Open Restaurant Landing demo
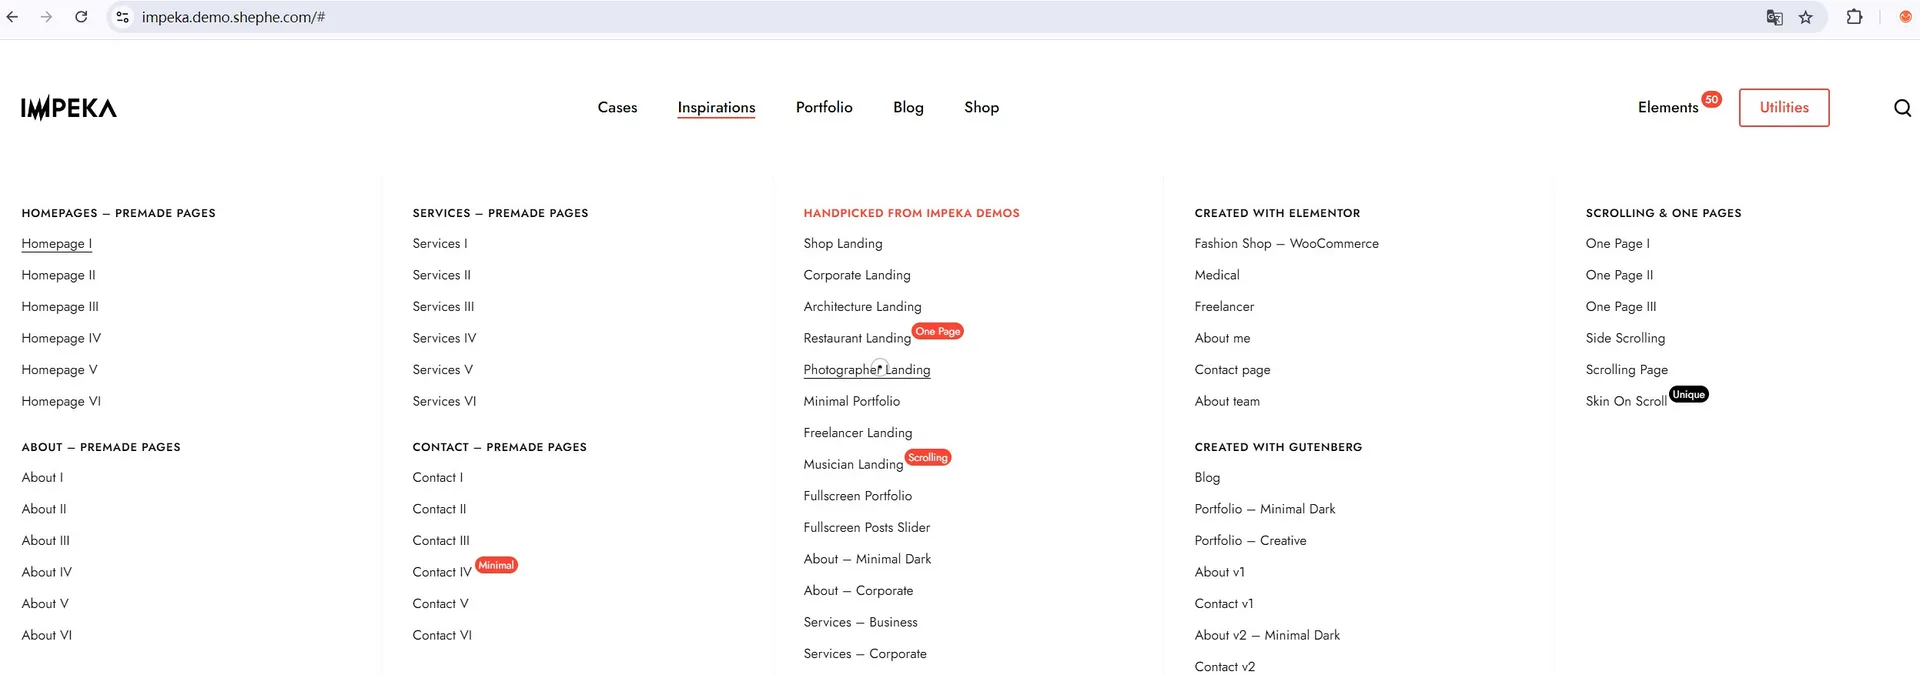The height and width of the screenshot is (675, 1920). 857,338
